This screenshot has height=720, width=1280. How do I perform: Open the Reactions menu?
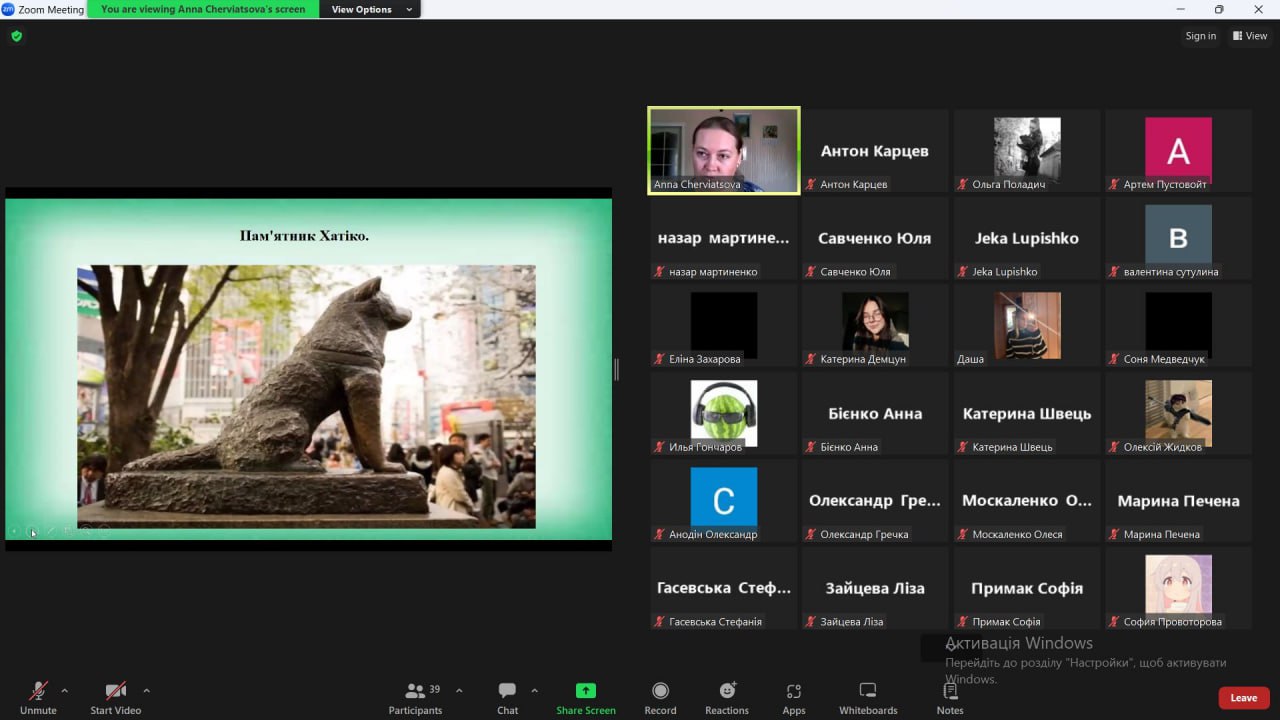tap(727, 691)
